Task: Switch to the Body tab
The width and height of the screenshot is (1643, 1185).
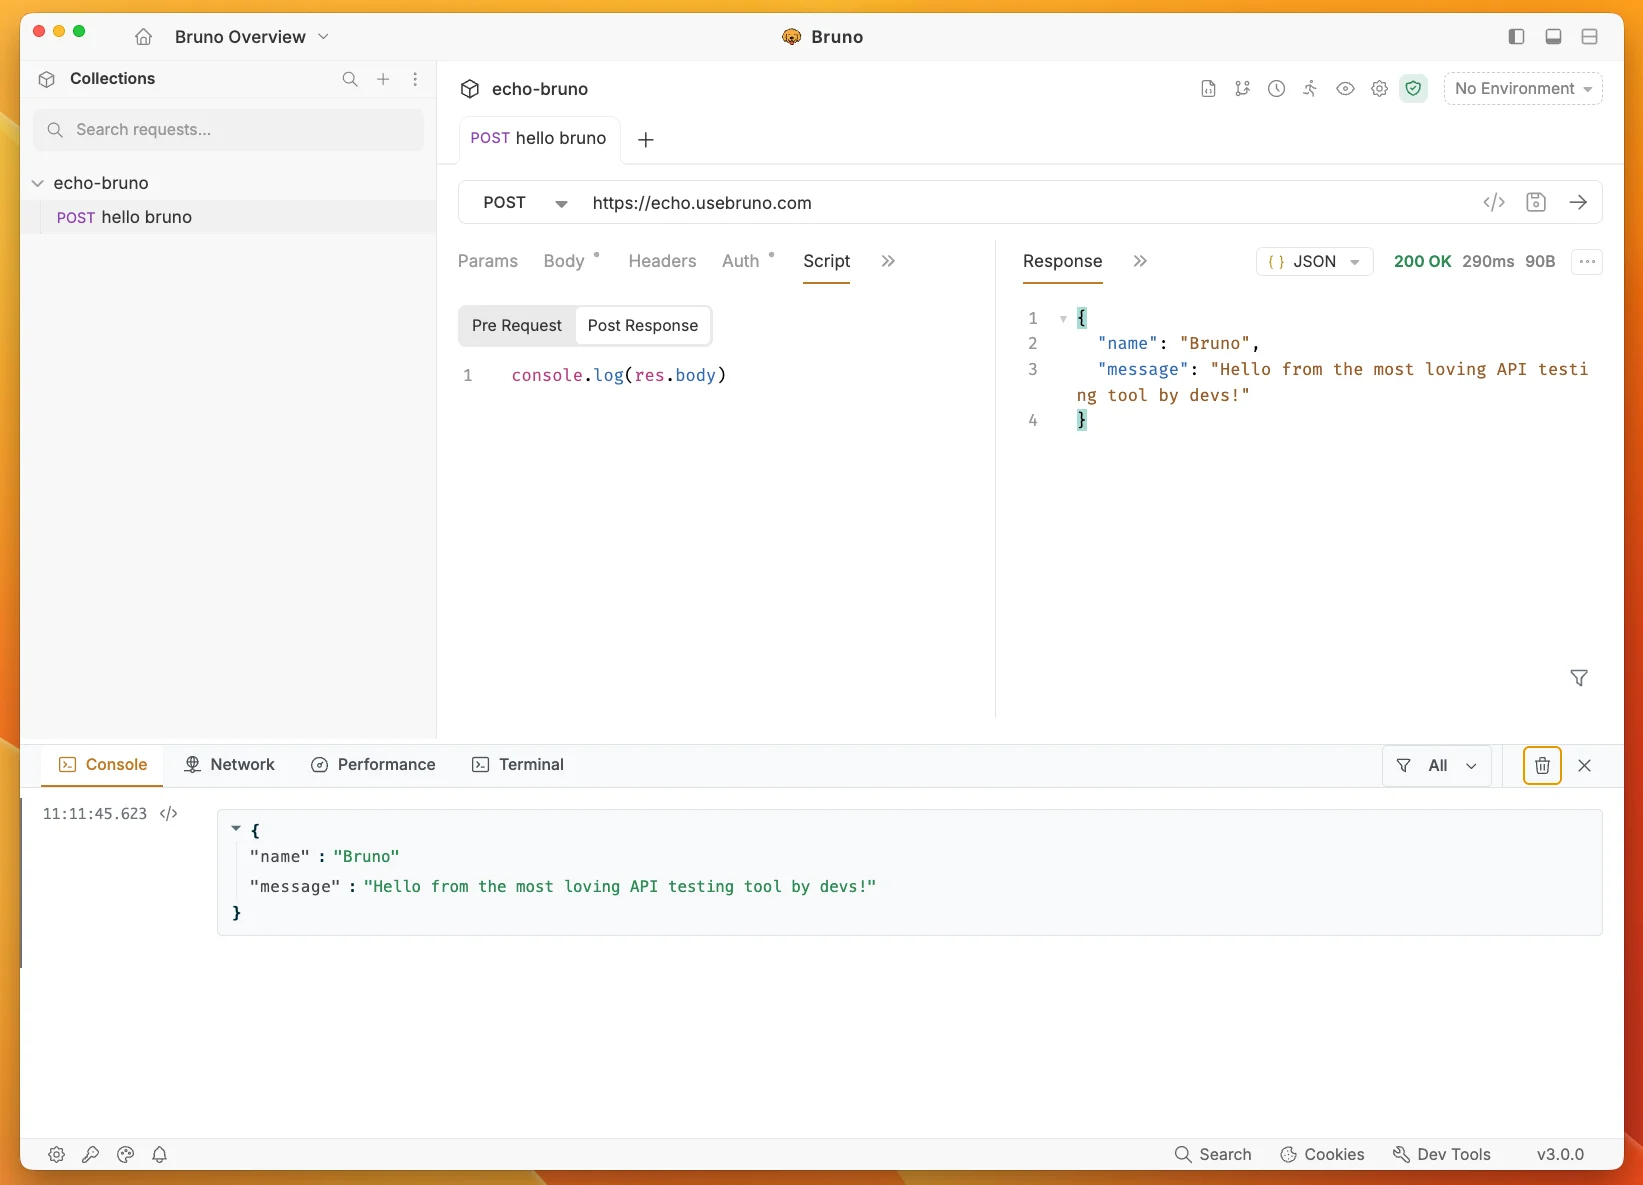Action: coord(564,261)
